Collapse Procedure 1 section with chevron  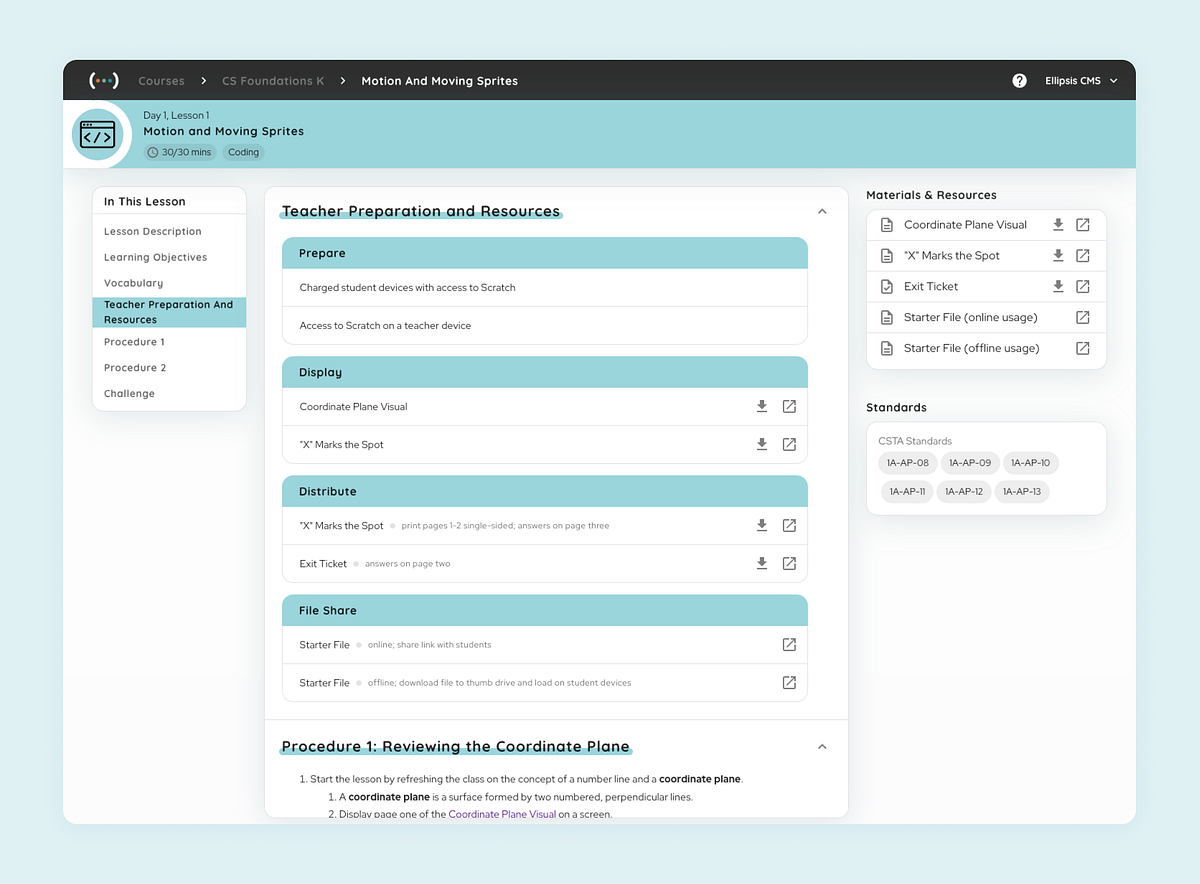[x=822, y=746]
